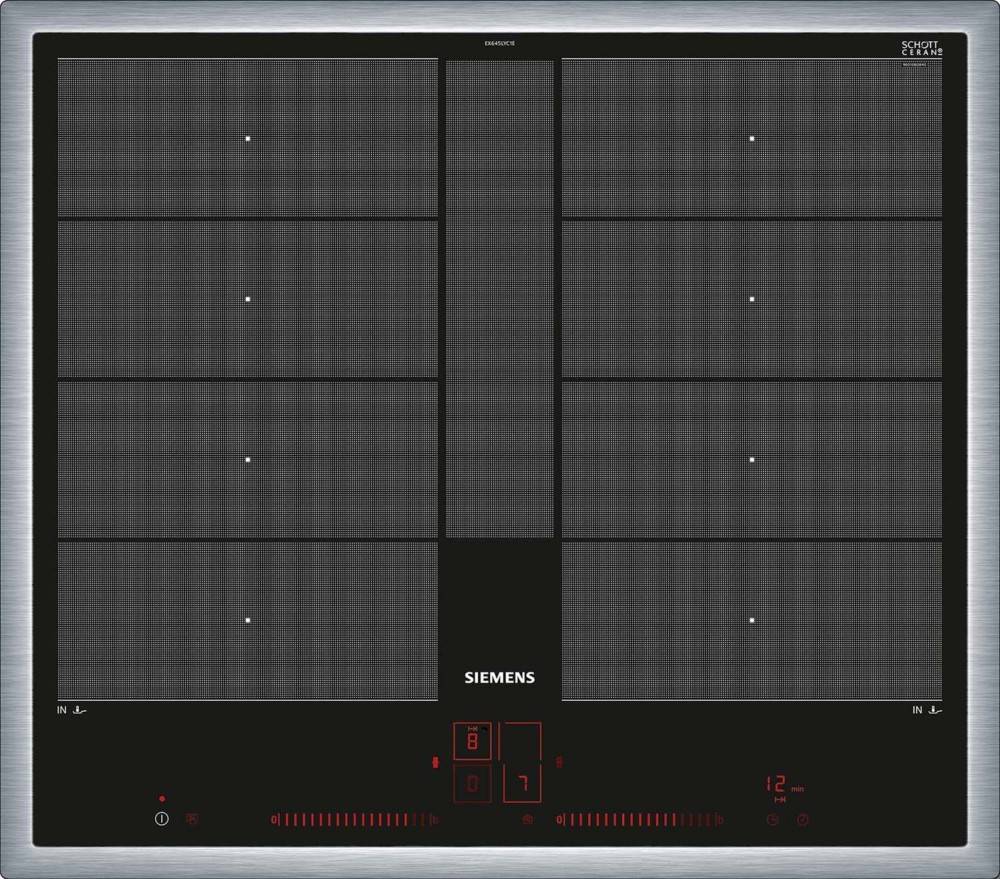Tap the boost 'b' on right slider
The image size is (1000, 879).
pos(719,820)
